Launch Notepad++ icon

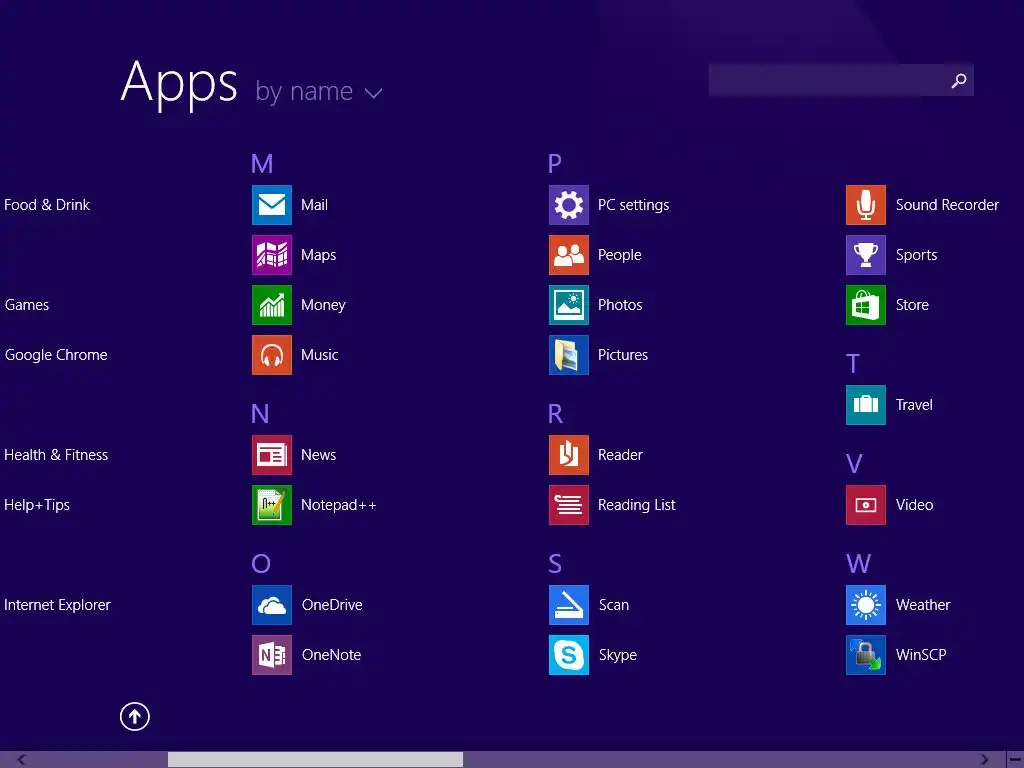point(272,505)
